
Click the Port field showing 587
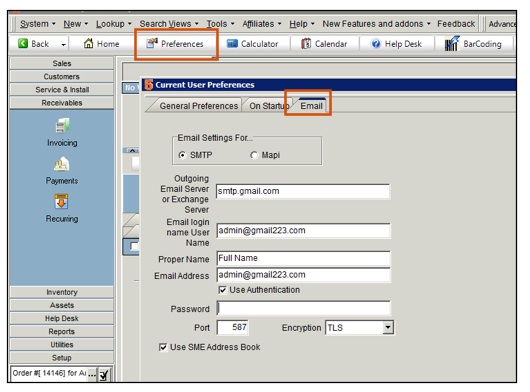(233, 327)
